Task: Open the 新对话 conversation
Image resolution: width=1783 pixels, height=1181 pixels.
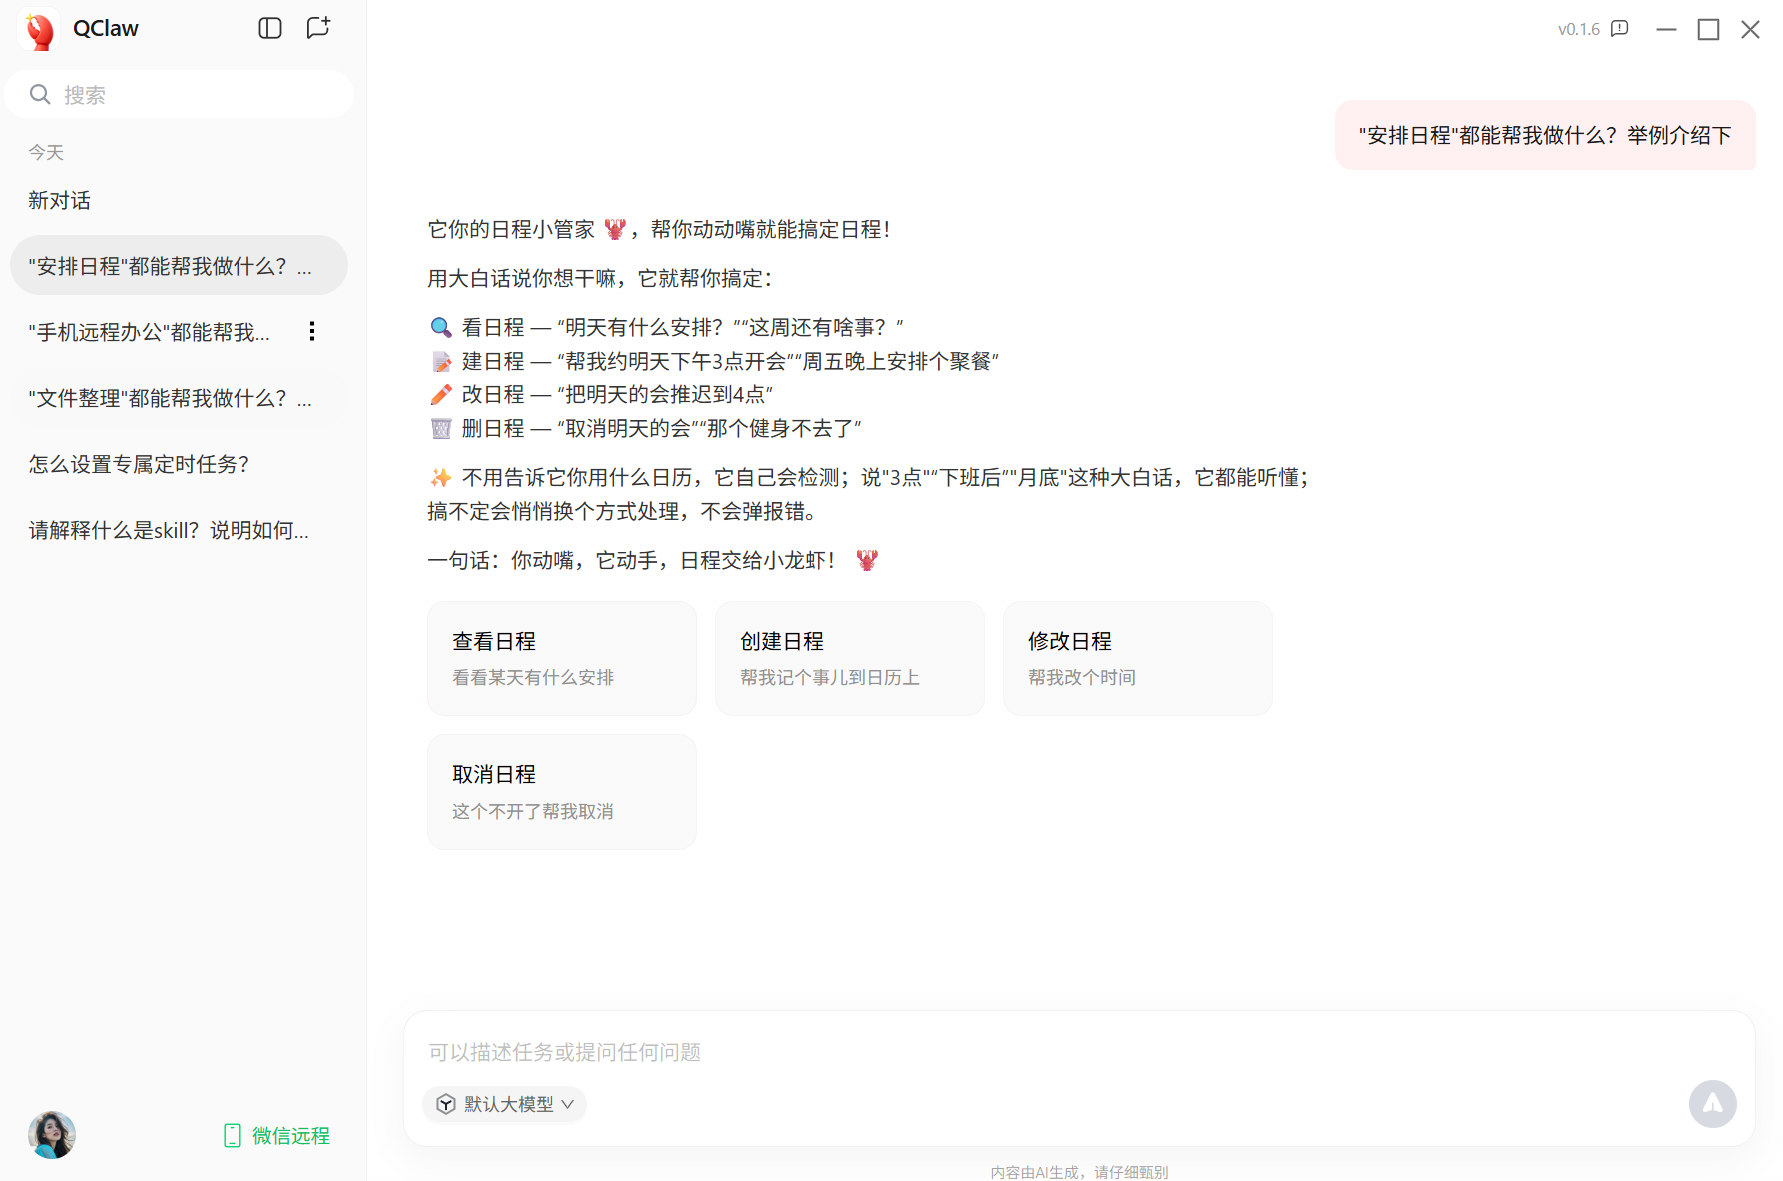Action: (179, 200)
